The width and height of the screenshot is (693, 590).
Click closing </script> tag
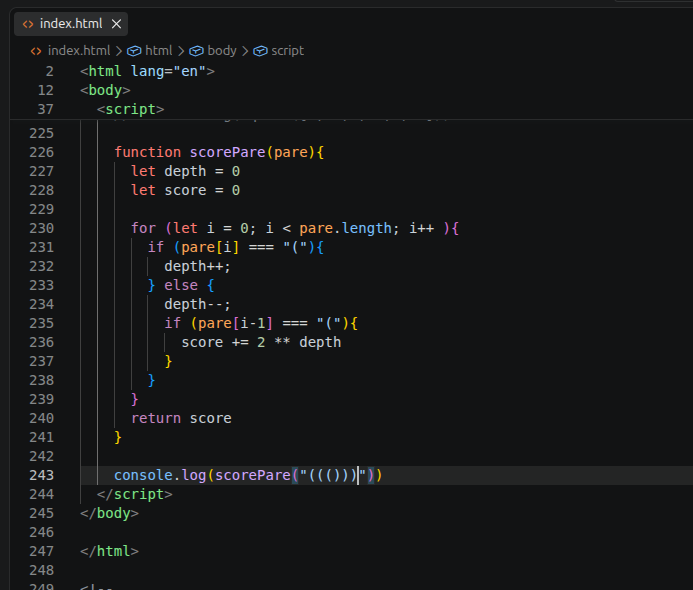click(134, 494)
